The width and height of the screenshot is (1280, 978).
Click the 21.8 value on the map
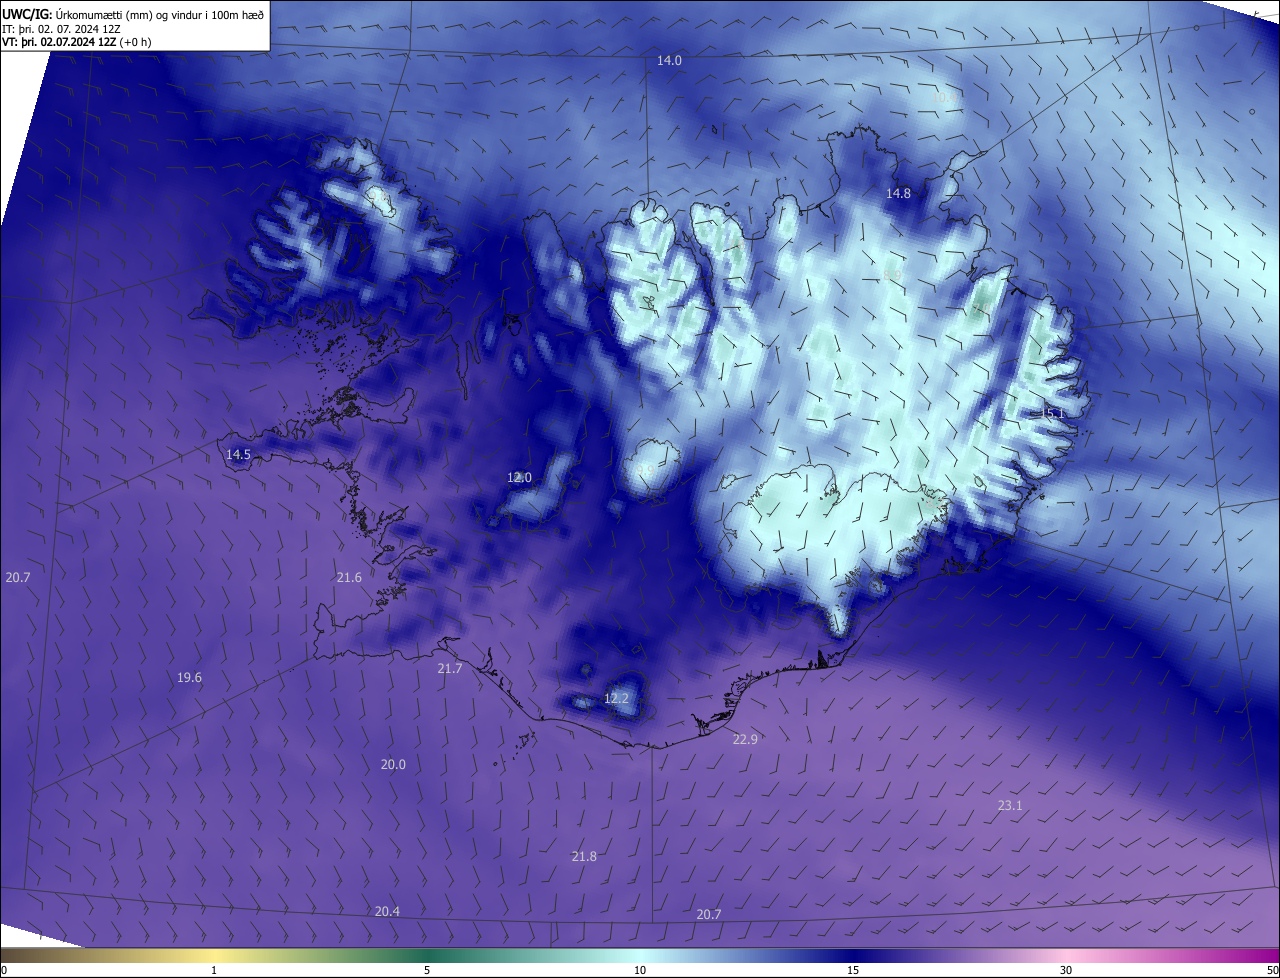pyautogui.click(x=584, y=857)
